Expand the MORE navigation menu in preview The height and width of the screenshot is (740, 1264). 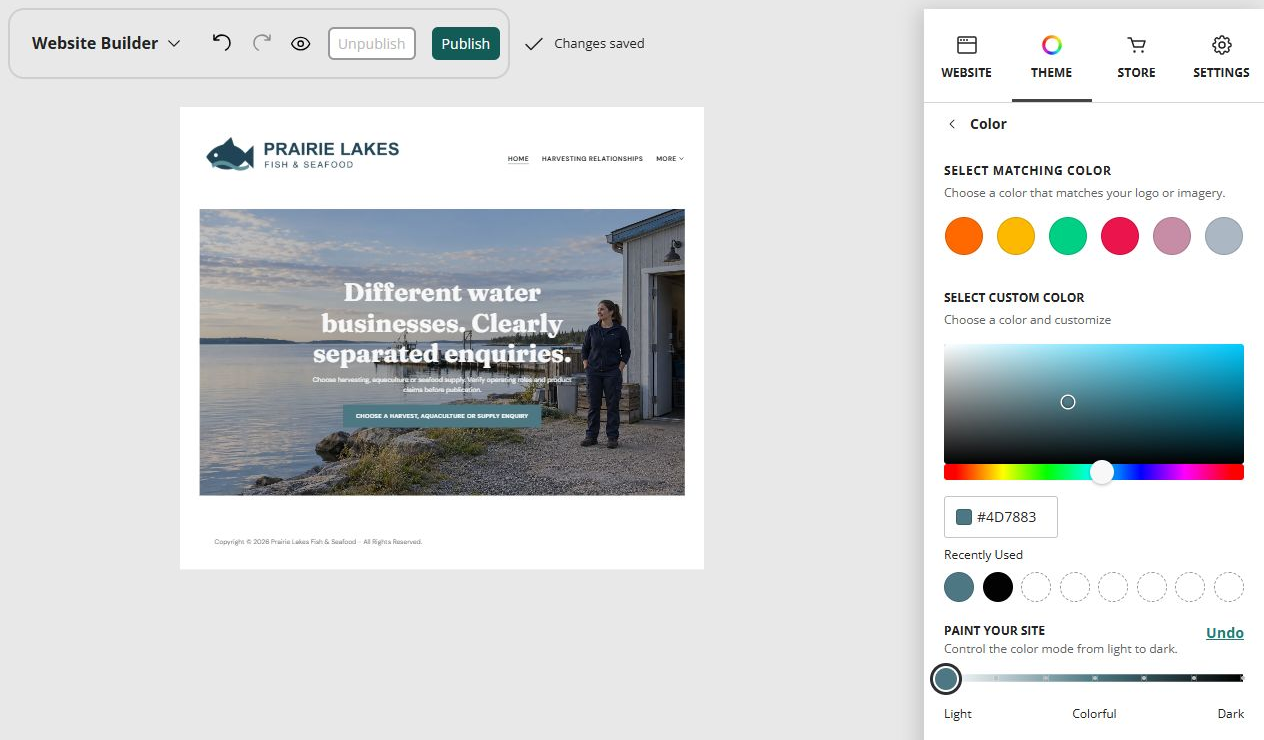pos(670,159)
